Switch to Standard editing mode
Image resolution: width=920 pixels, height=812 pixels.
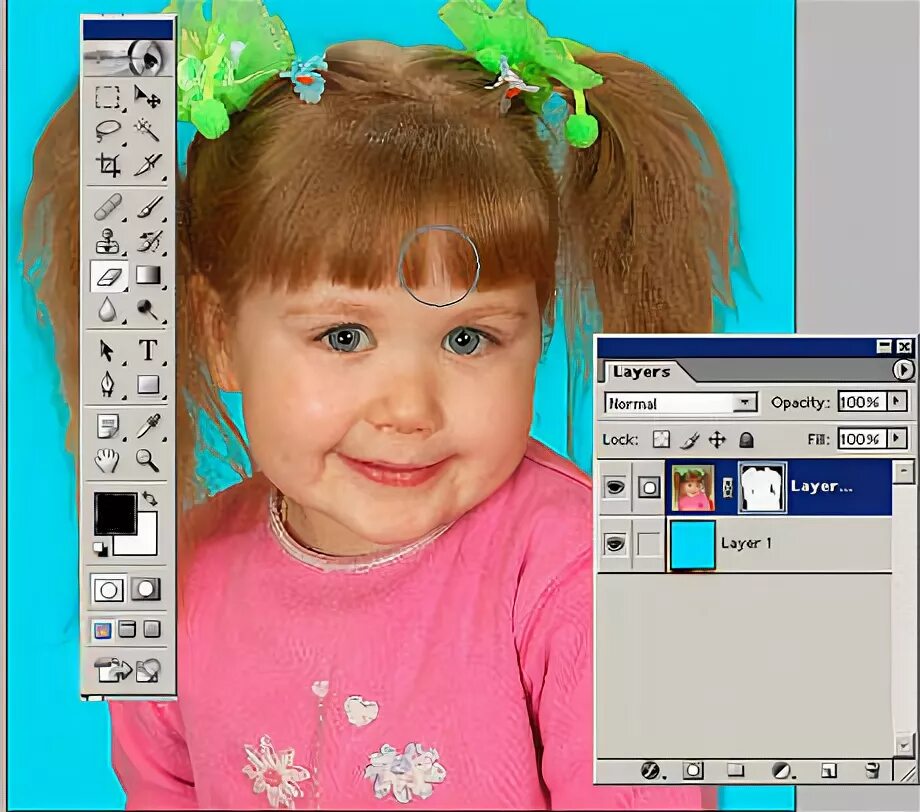(109, 590)
